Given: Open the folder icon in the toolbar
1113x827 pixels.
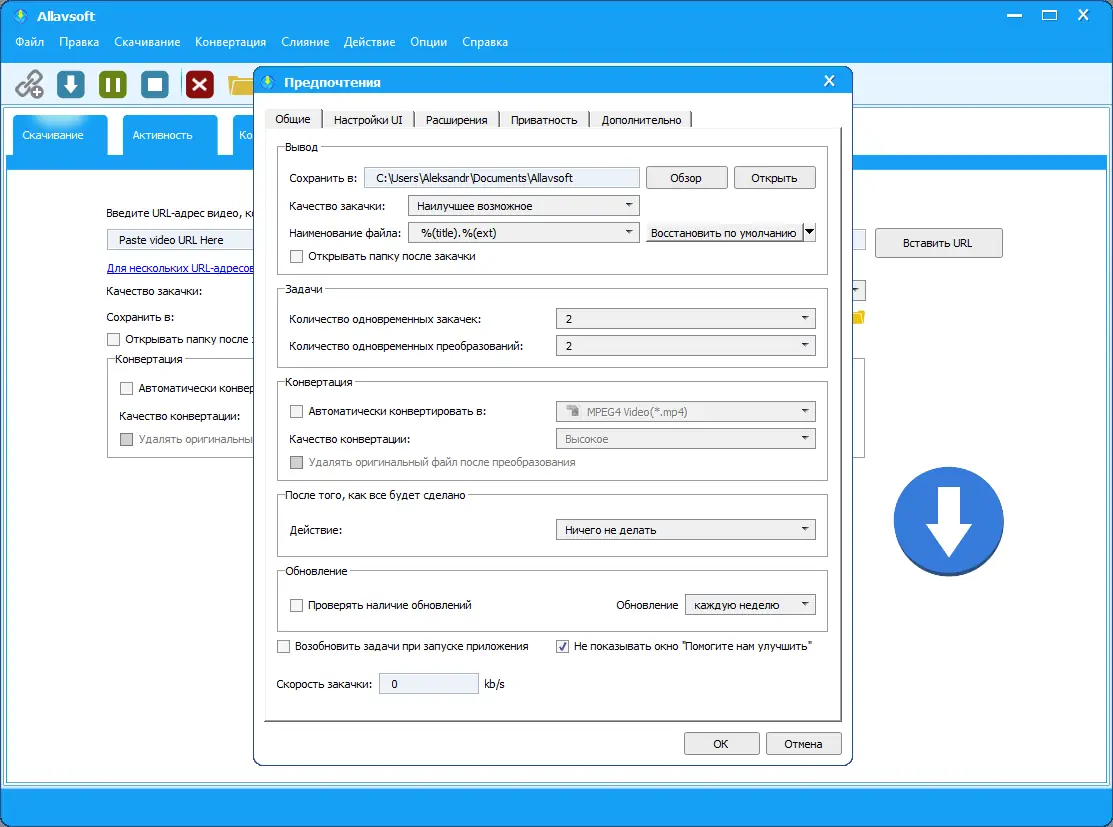Looking at the screenshot, I should 241,85.
